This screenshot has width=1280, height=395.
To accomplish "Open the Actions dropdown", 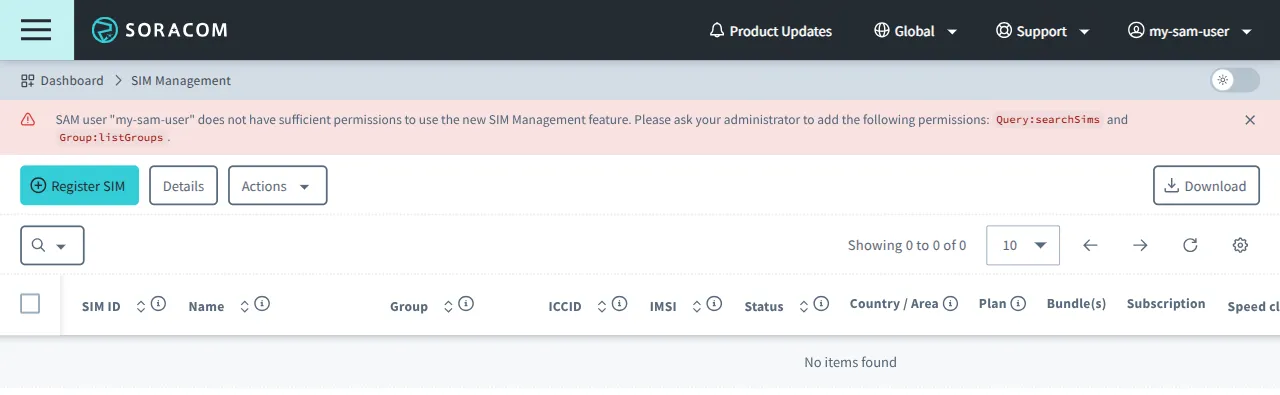I will click(x=277, y=186).
